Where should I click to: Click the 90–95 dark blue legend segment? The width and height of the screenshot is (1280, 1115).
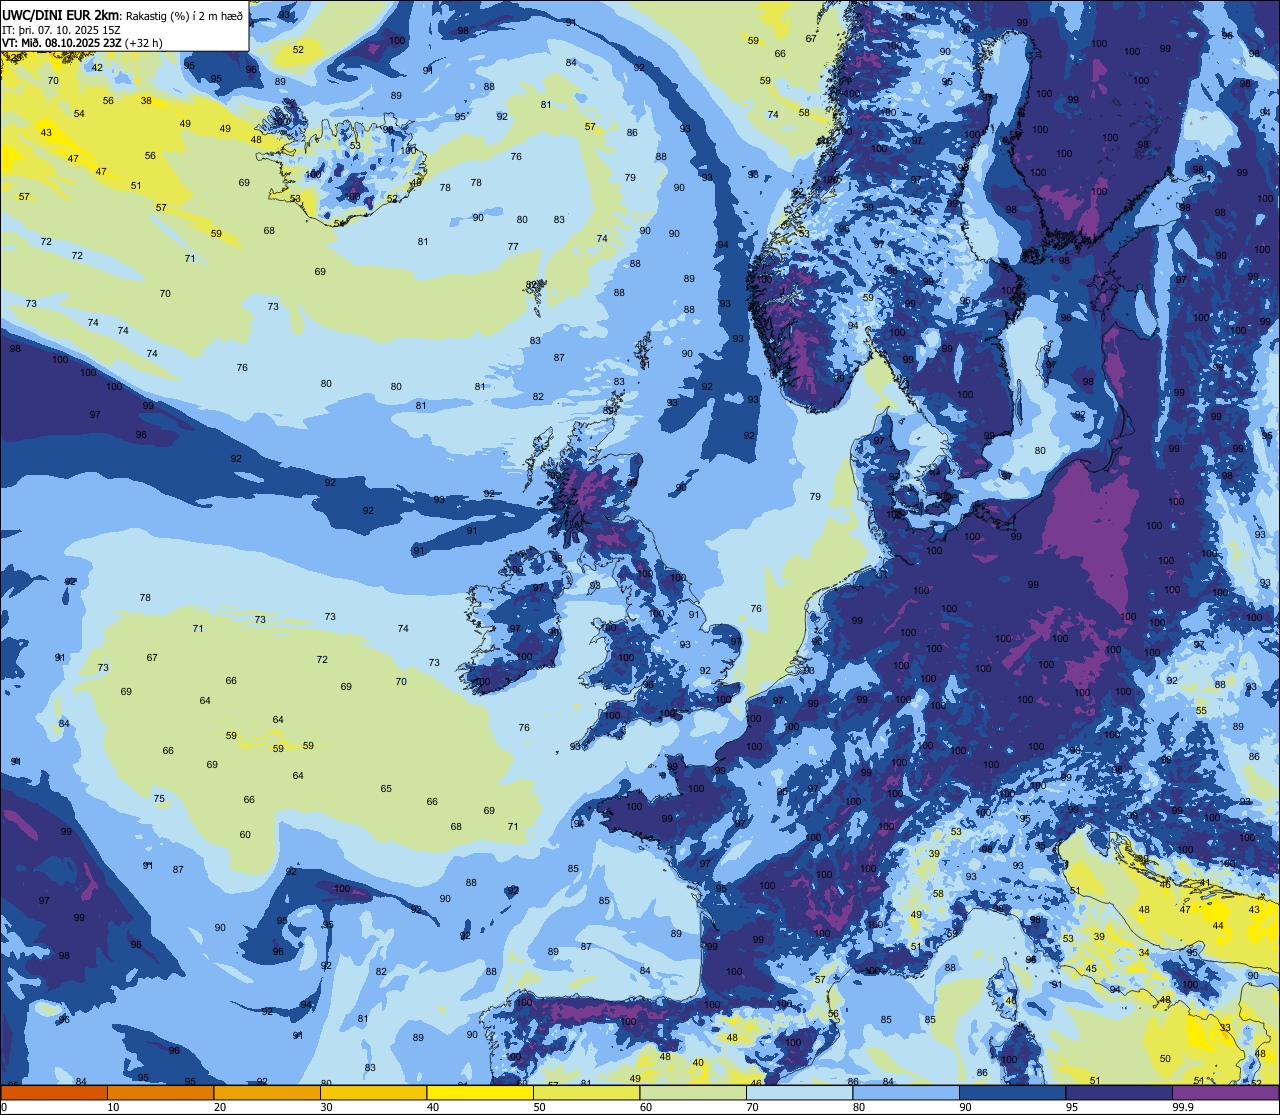(x=1012, y=1093)
